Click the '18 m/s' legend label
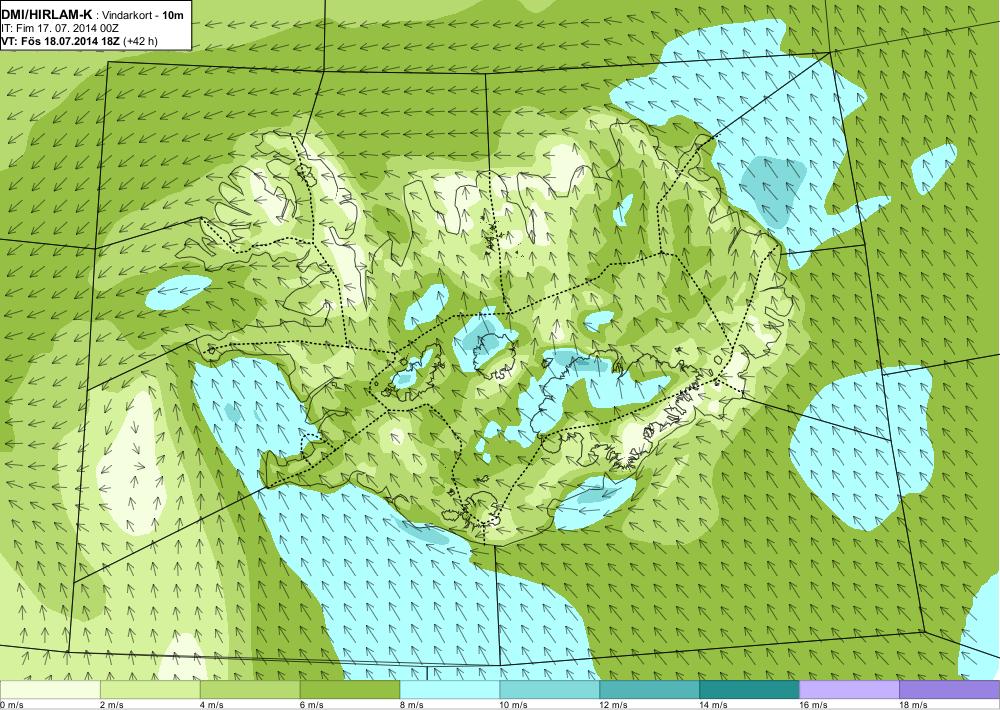Screen dimensions: 1000x710 [x=914, y=705]
